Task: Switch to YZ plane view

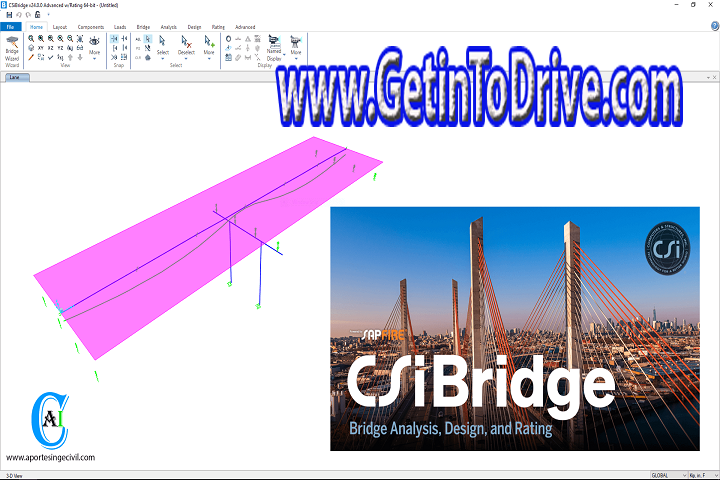Action: [x=60, y=48]
